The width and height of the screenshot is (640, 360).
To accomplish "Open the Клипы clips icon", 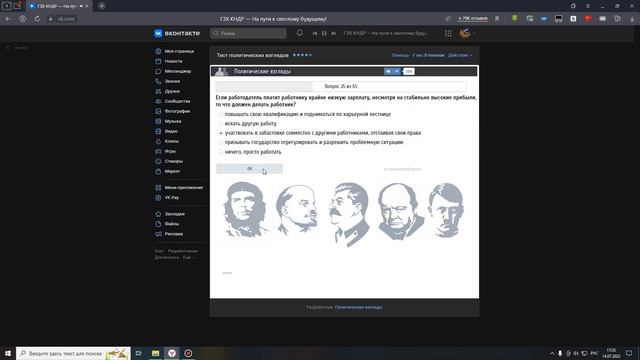I will click(158, 141).
